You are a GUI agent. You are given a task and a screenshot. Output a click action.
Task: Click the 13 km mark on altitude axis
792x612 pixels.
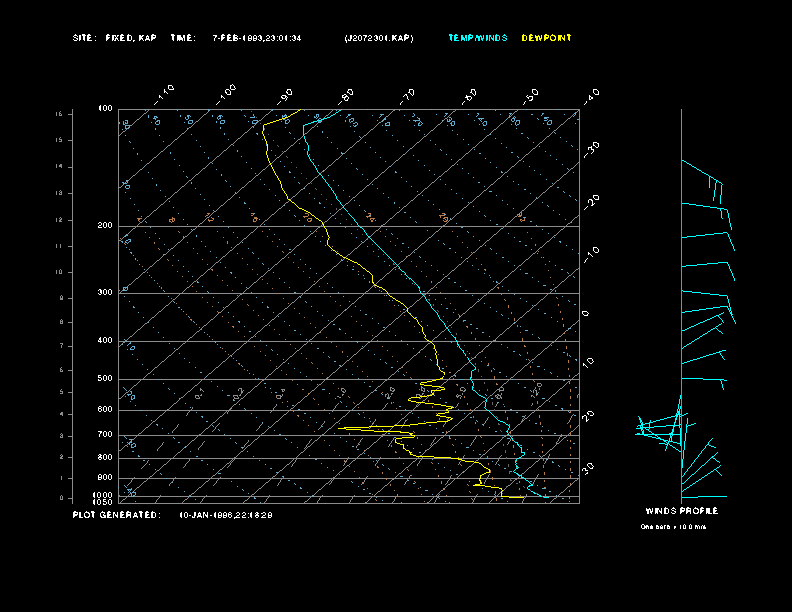coord(59,193)
